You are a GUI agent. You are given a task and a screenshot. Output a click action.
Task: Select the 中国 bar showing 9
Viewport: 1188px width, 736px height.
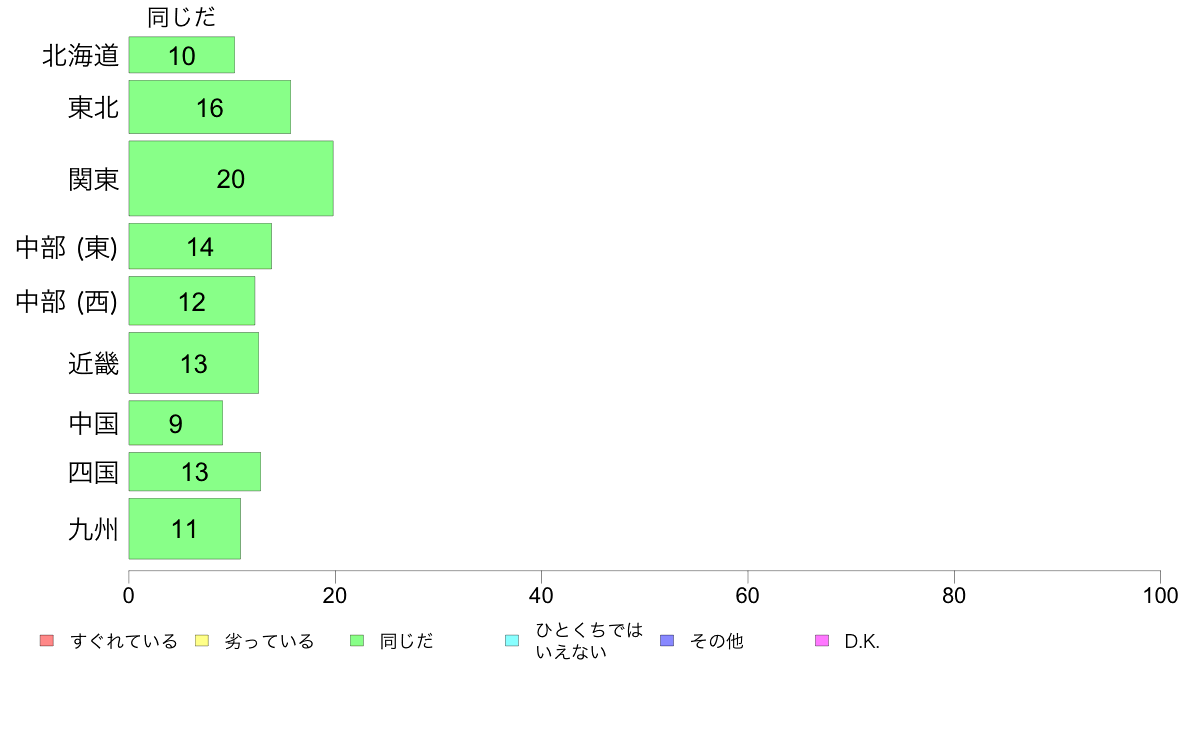pos(176,424)
